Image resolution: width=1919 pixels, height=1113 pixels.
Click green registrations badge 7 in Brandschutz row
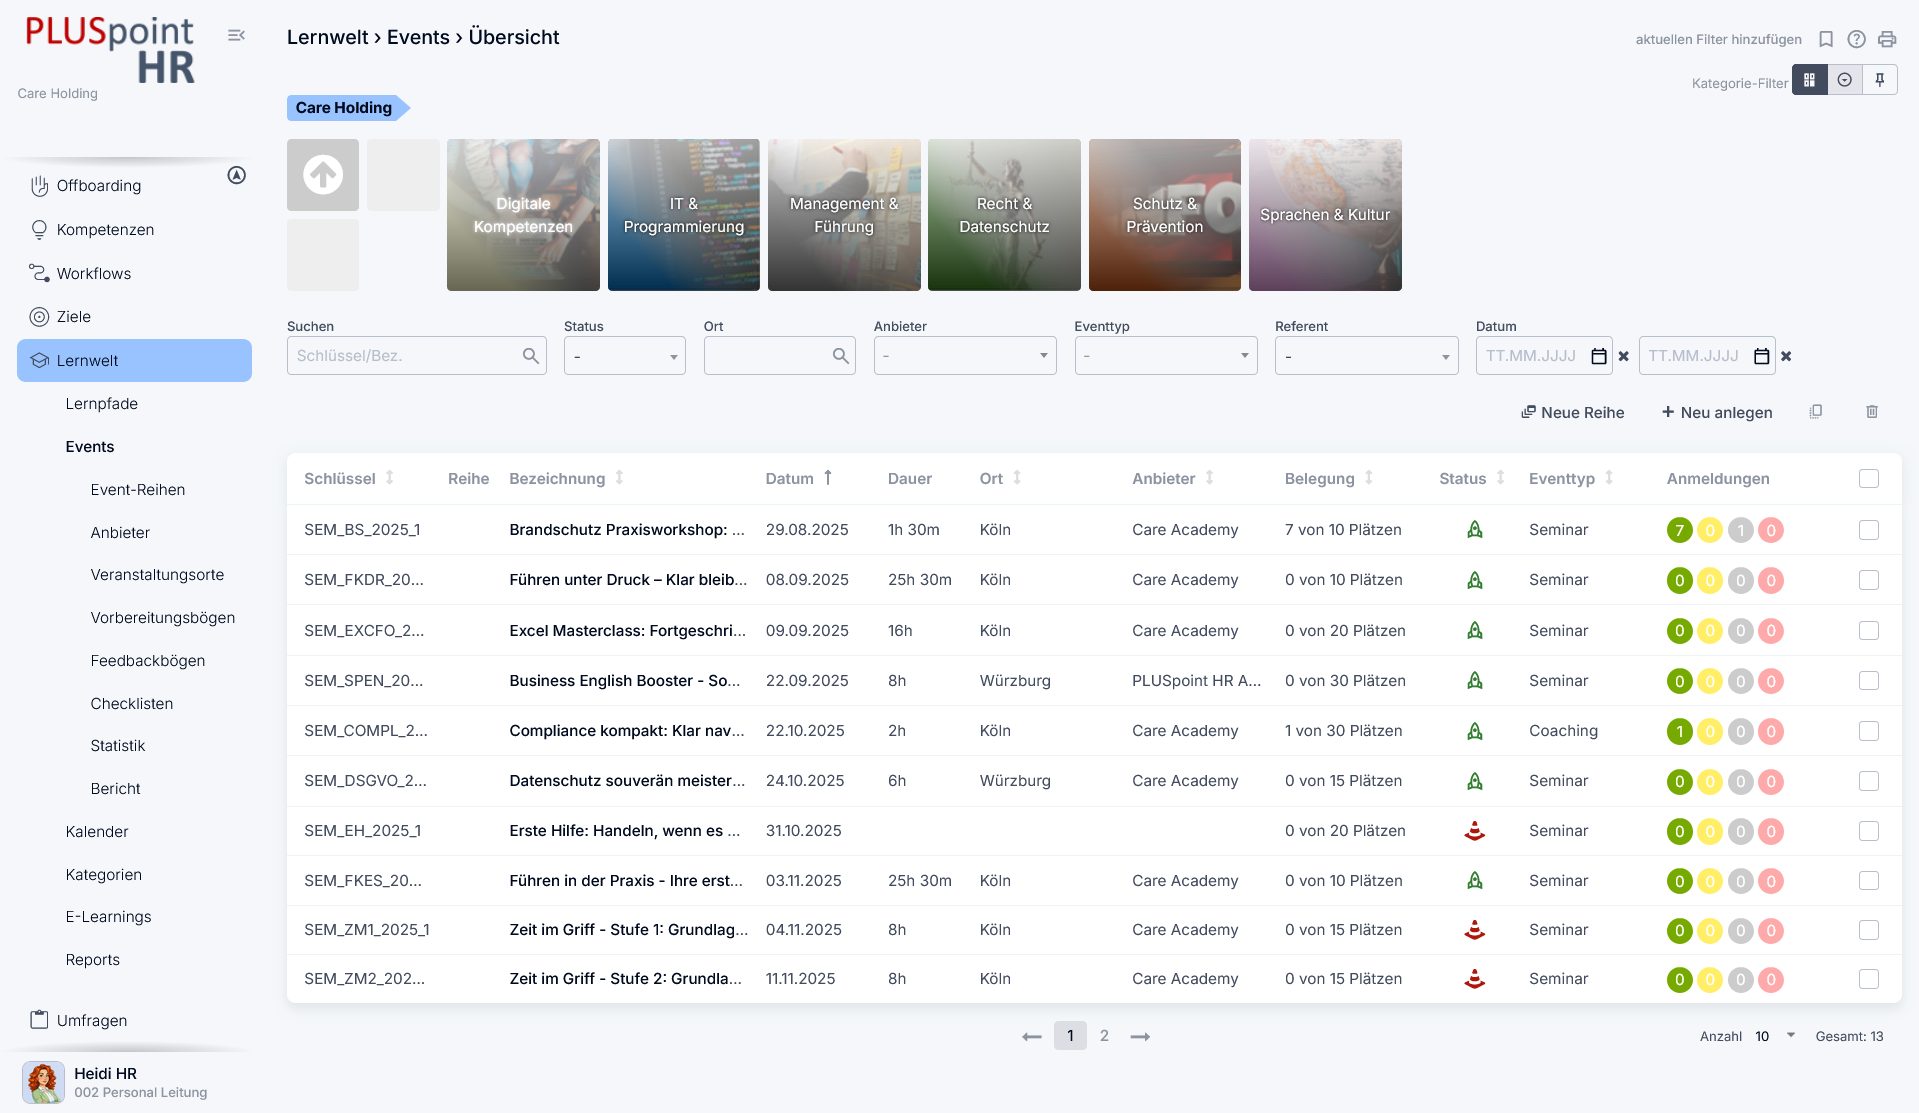(1679, 531)
